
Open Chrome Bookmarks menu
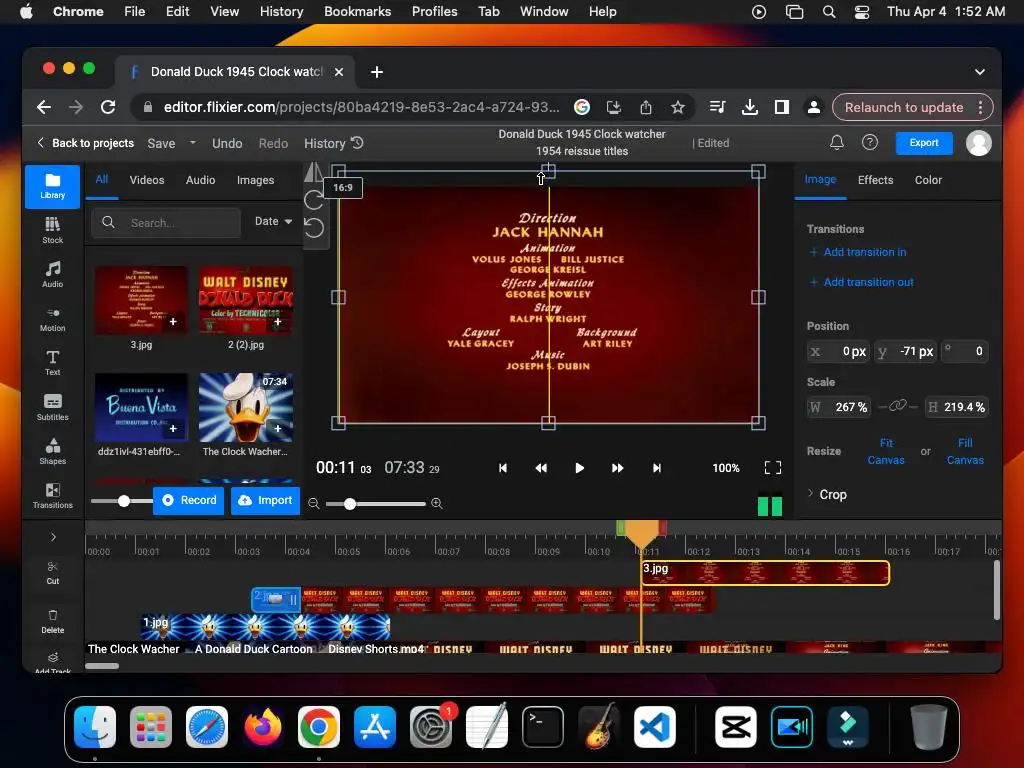[x=357, y=11]
